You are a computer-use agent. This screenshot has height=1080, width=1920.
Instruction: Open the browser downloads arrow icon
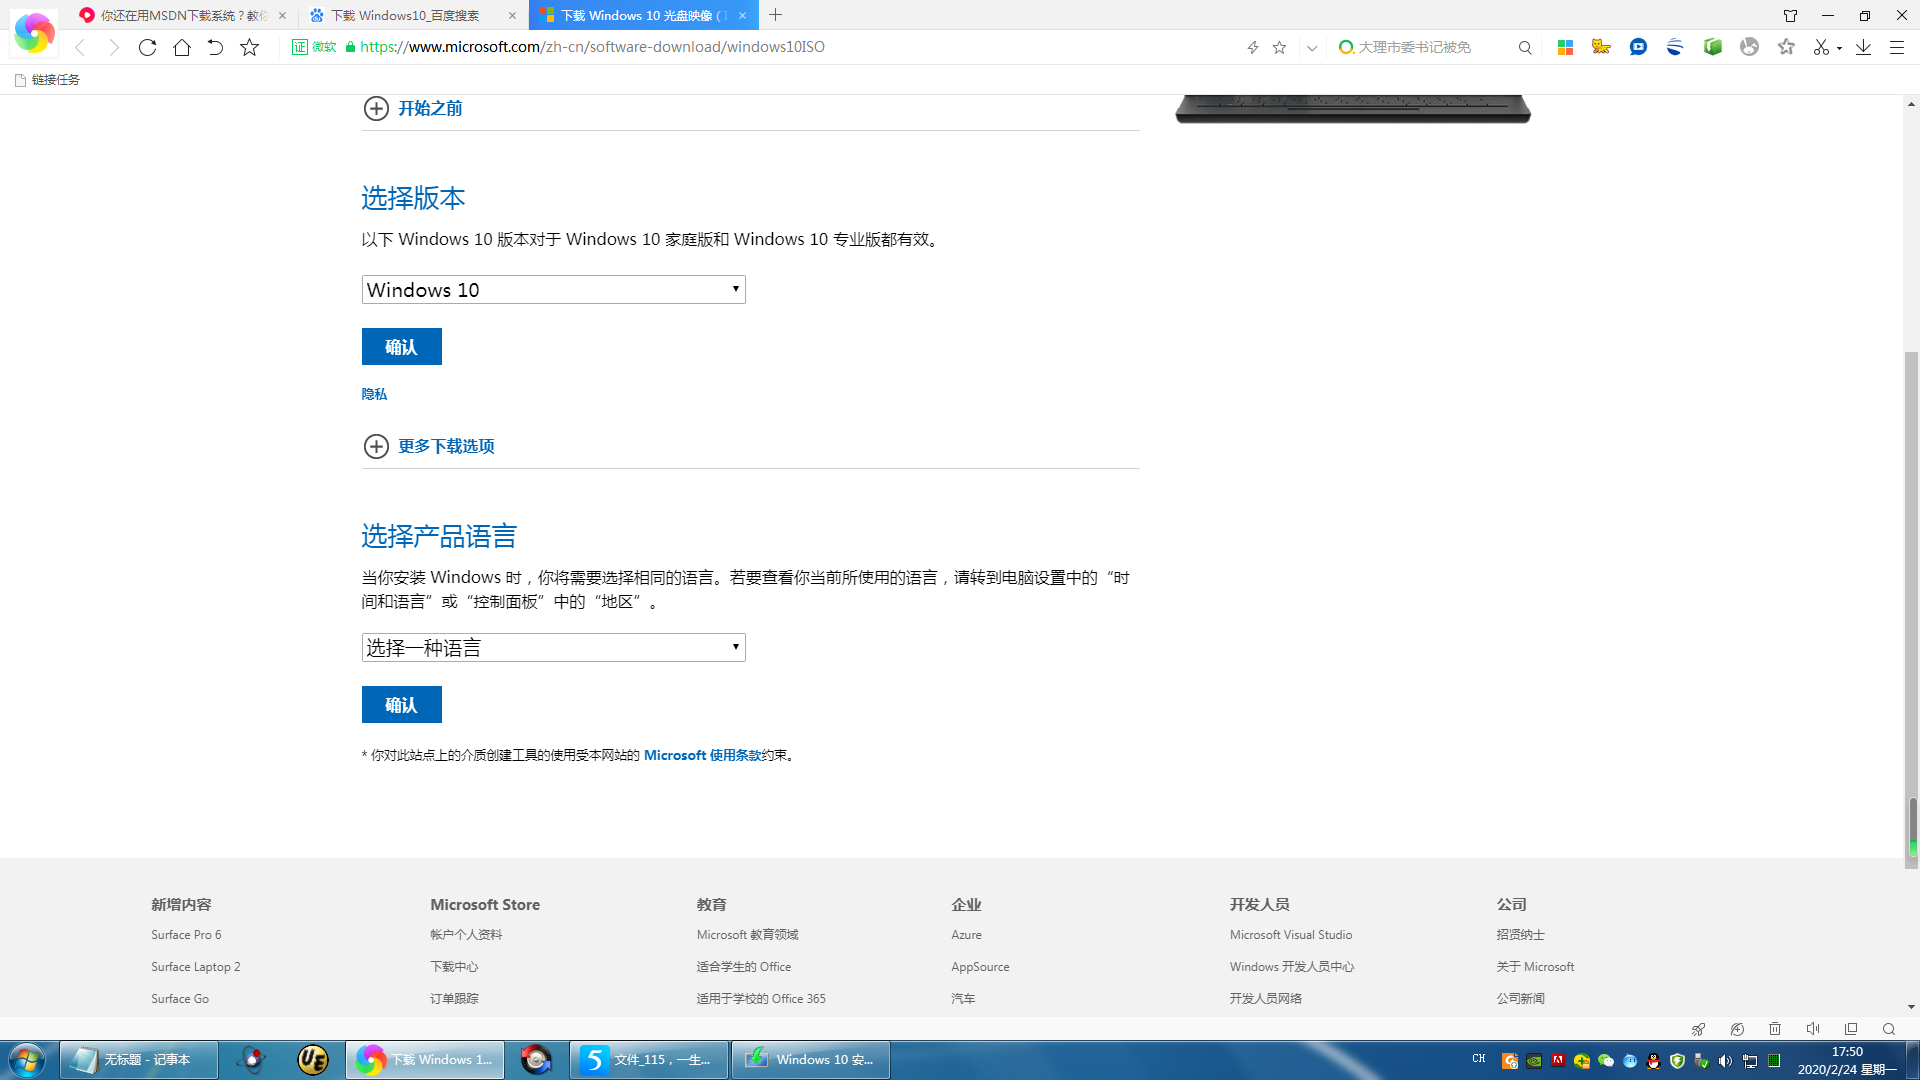point(1863,47)
